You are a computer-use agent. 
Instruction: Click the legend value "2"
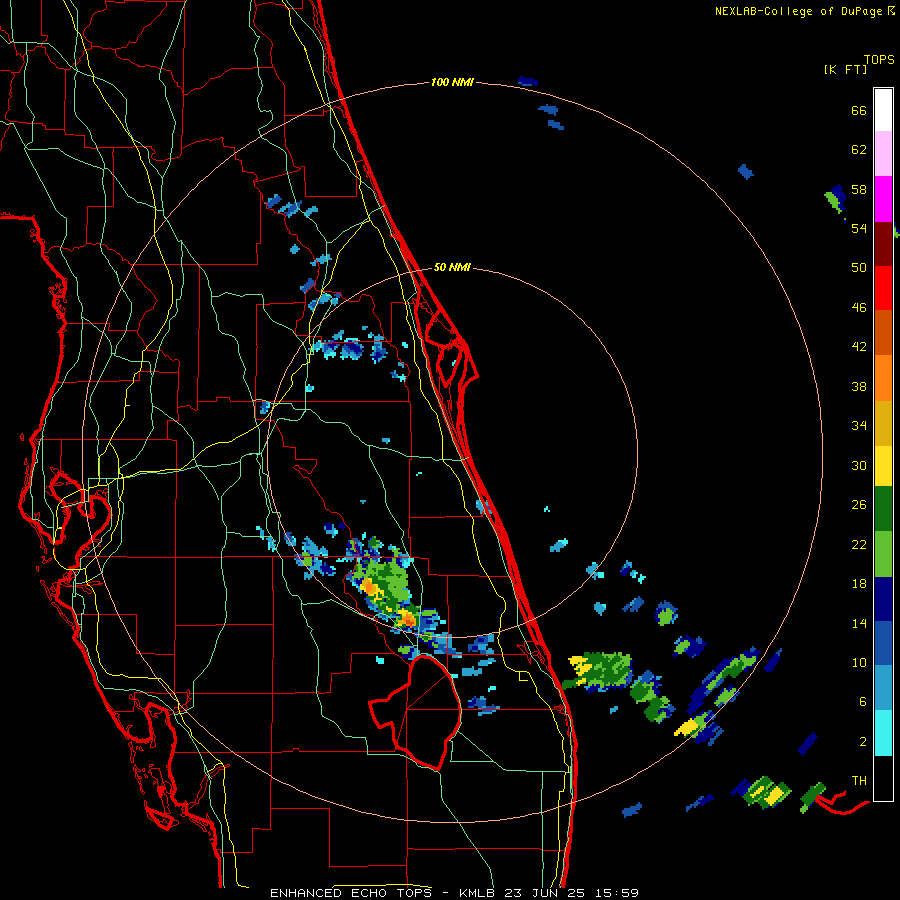(862, 742)
